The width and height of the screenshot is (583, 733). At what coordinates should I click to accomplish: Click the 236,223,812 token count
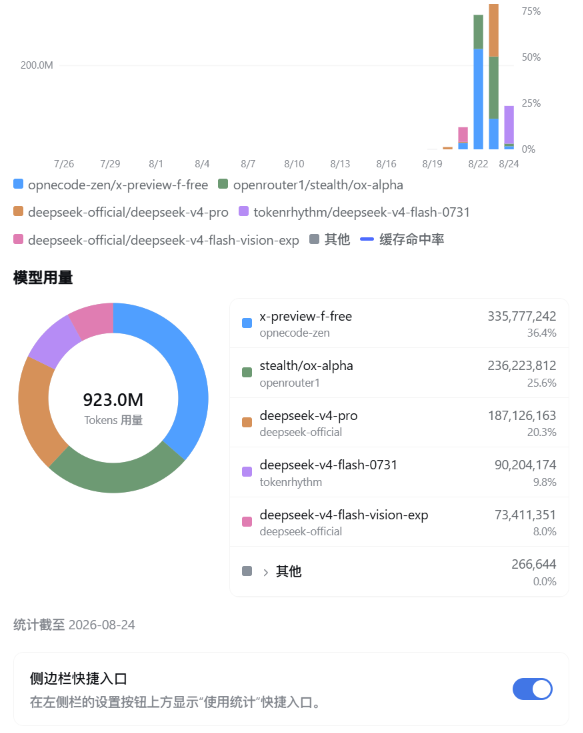point(522,366)
